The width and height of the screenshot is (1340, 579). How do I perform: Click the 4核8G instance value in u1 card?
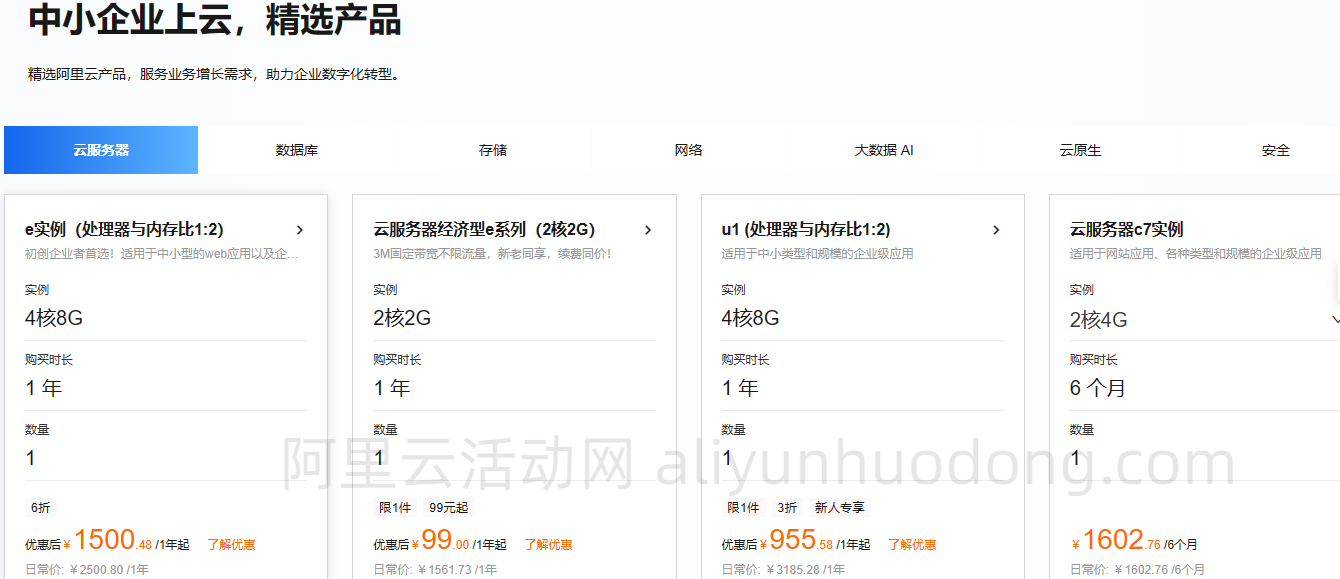(x=750, y=318)
